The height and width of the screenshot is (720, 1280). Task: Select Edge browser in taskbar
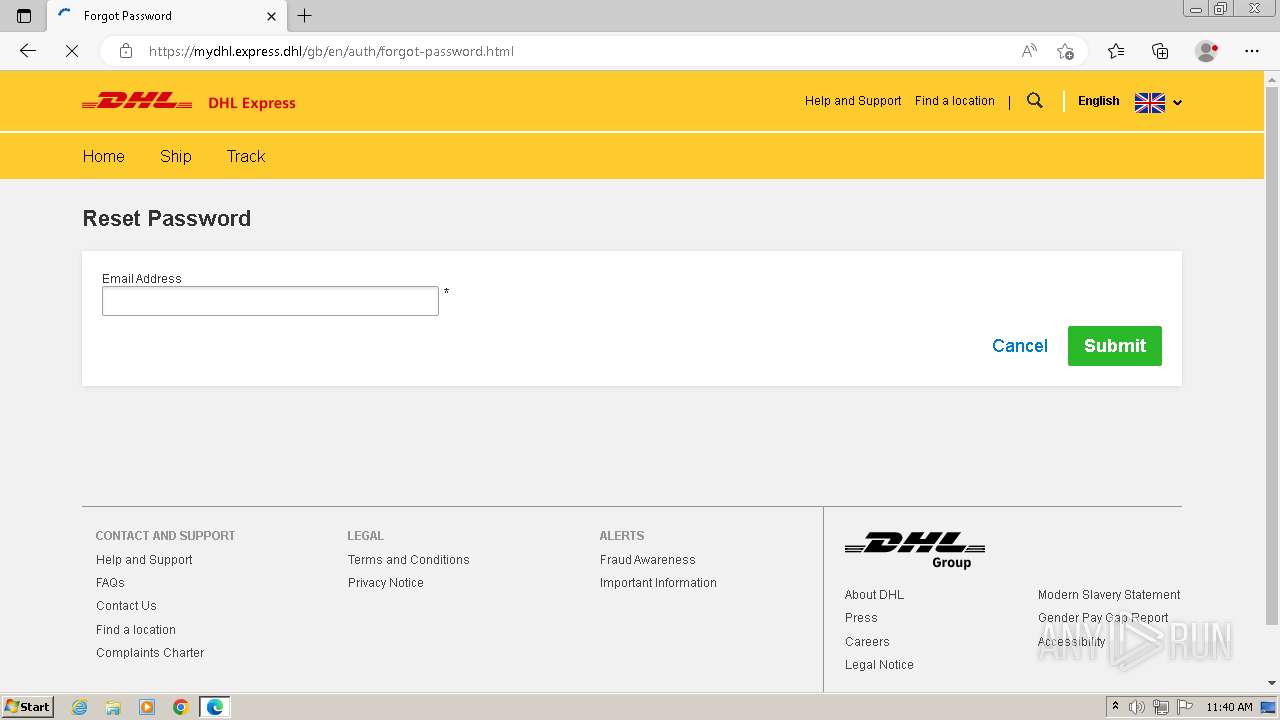point(215,707)
